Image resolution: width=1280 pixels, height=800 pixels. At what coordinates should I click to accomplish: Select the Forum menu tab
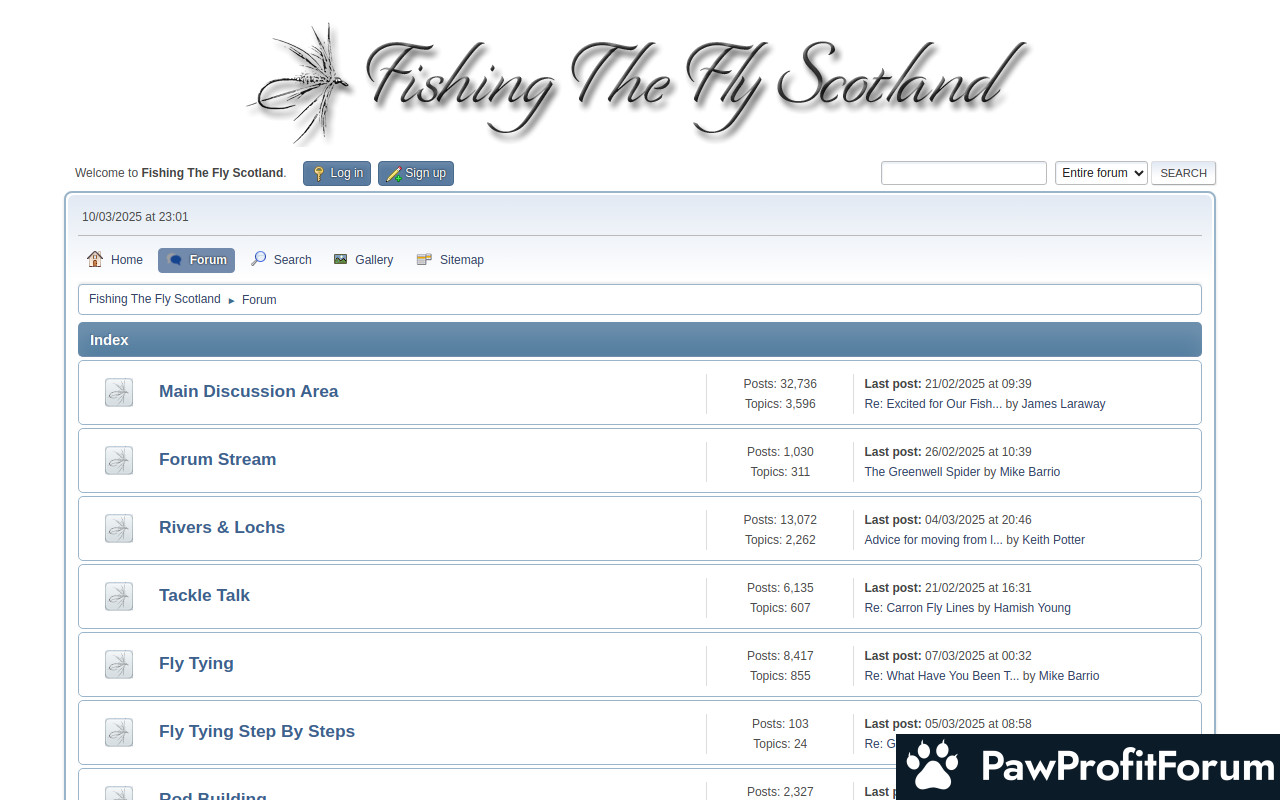tap(196, 260)
